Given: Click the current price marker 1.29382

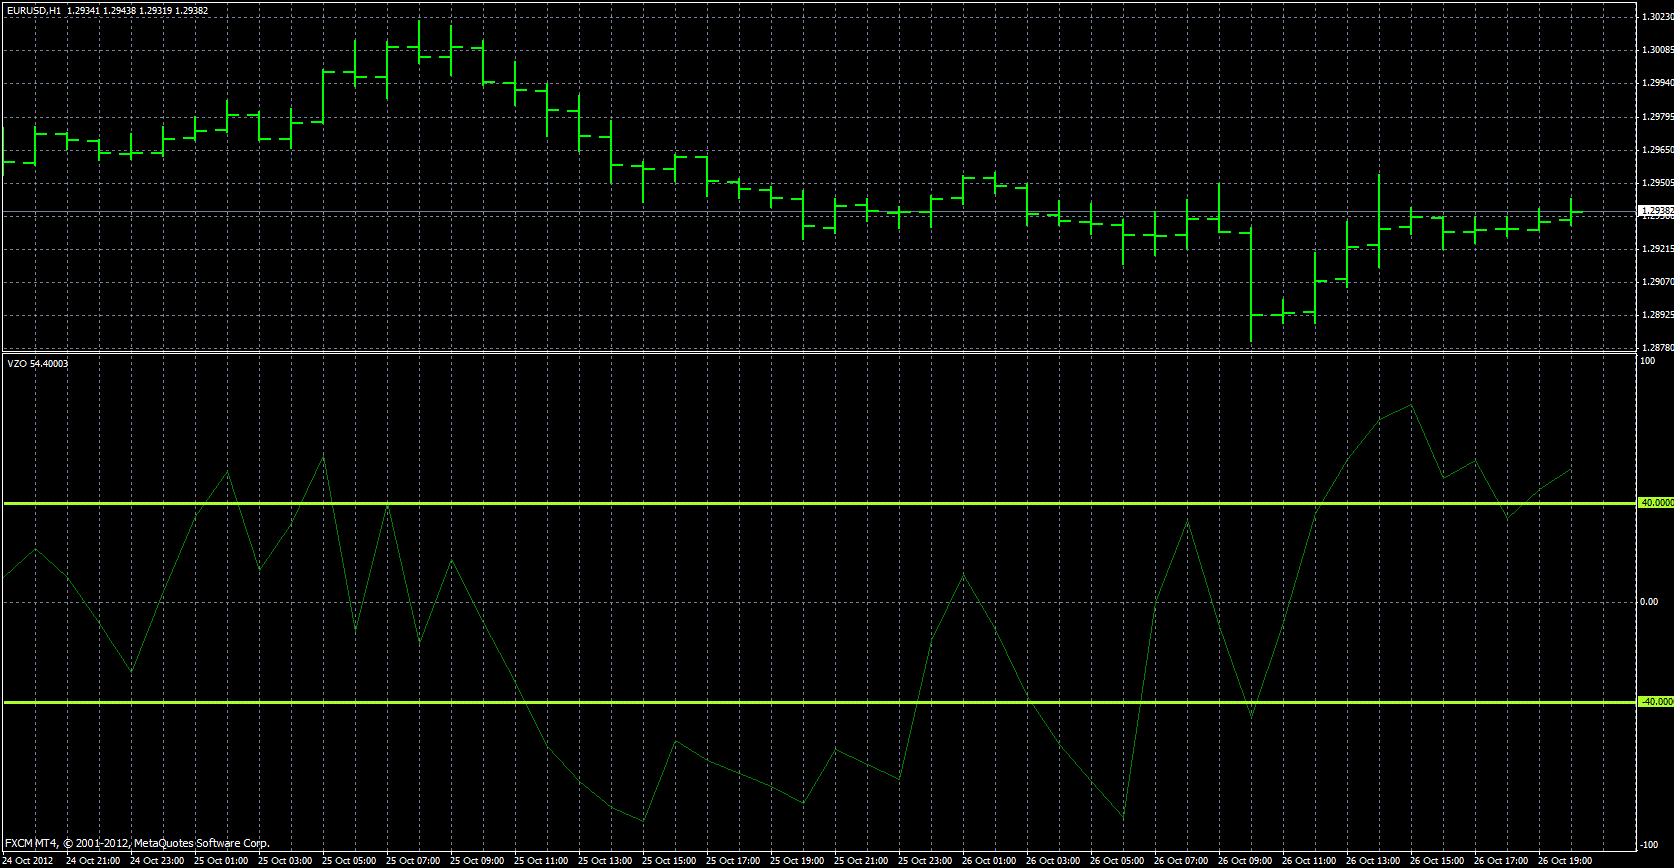Looking at the screenshot, I should [x=1656, y=211].
